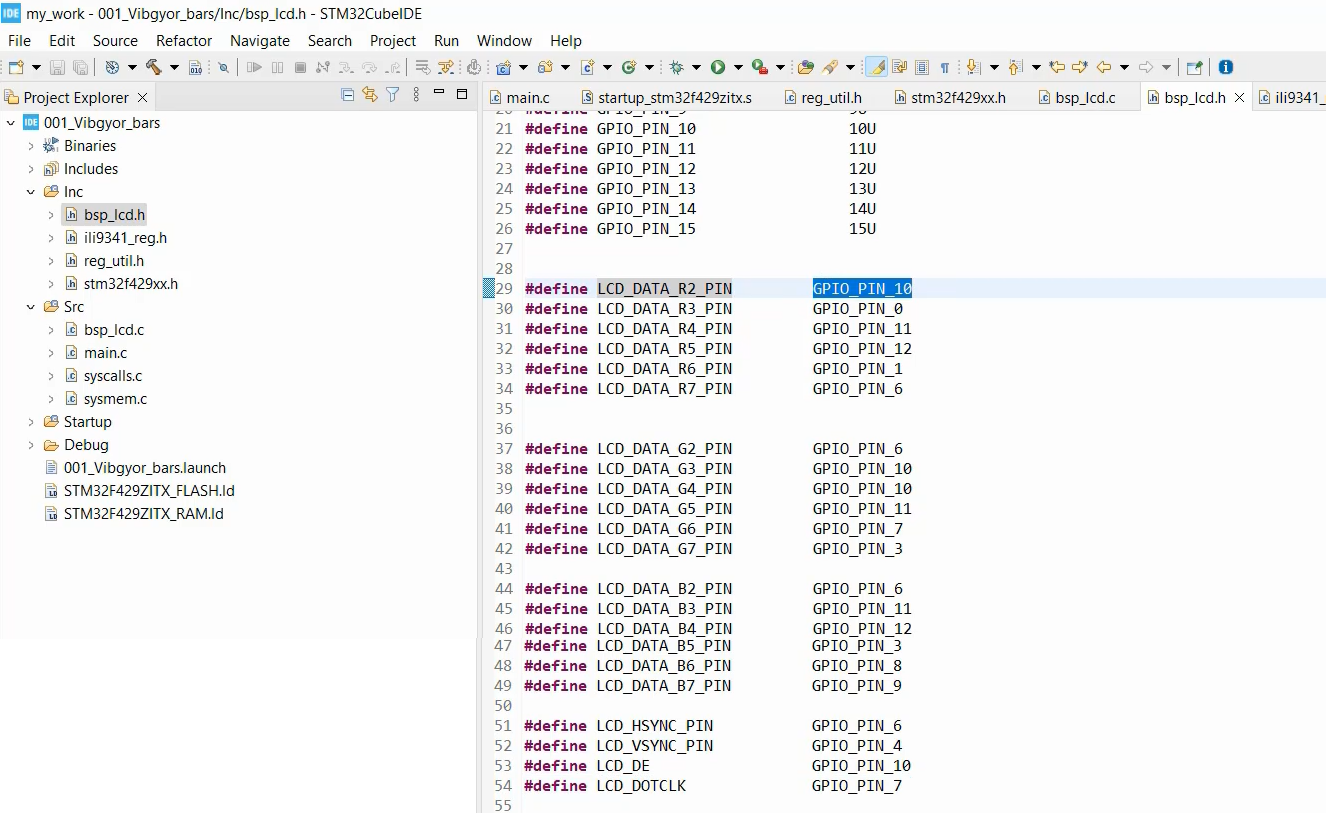Click the Run with external tools icon
This screenshot has width=1326, height=814.
click(759, 67)
